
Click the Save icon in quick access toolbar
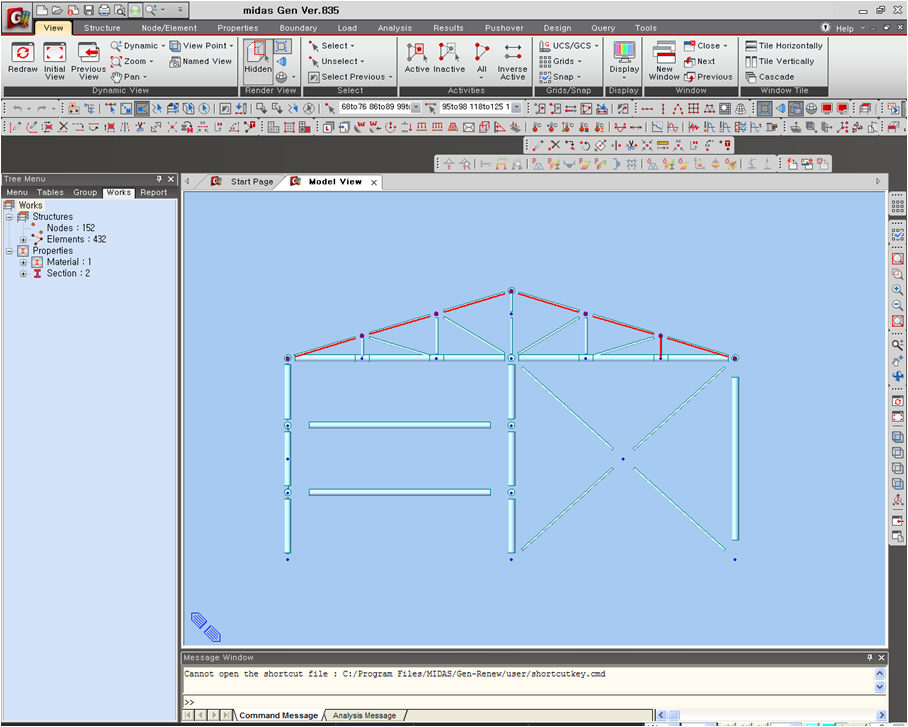[89, 10]
